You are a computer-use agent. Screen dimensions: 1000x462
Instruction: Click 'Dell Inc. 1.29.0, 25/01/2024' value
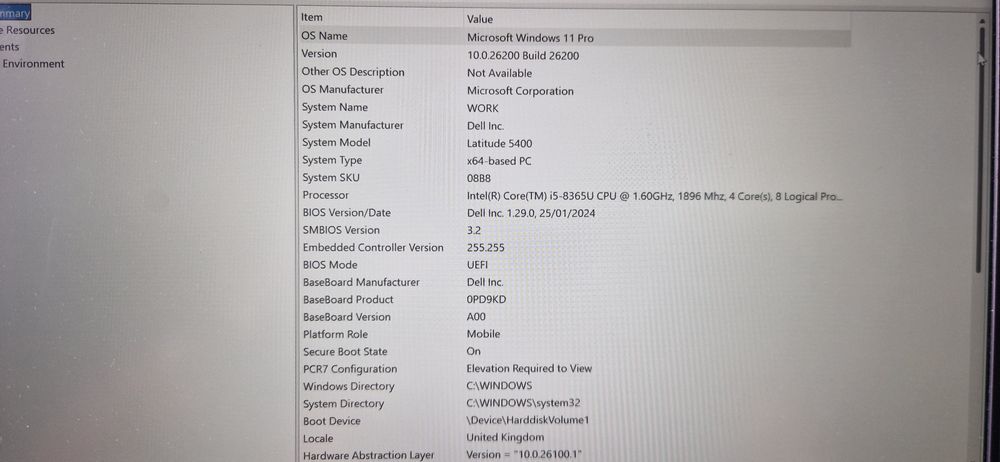[x=531, y=214]
